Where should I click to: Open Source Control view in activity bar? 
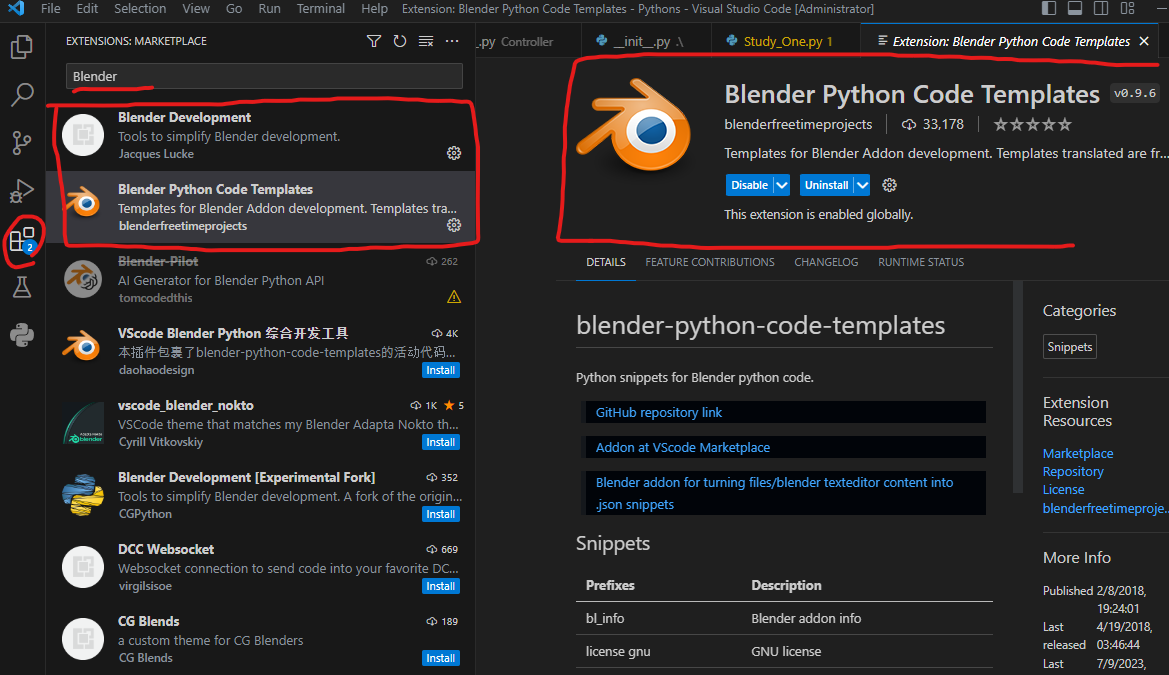coord(22,142)
